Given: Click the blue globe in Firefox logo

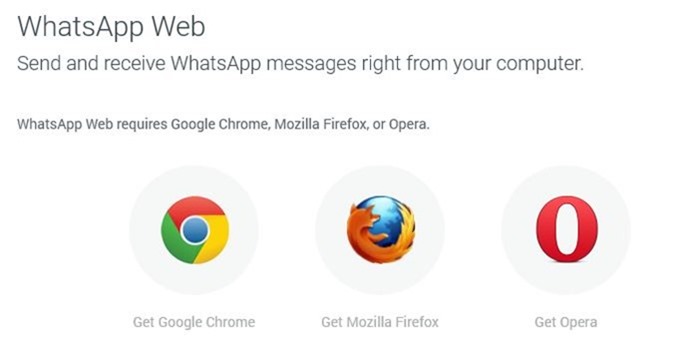Looking at the screenshot, I should [x=388, y=220].
